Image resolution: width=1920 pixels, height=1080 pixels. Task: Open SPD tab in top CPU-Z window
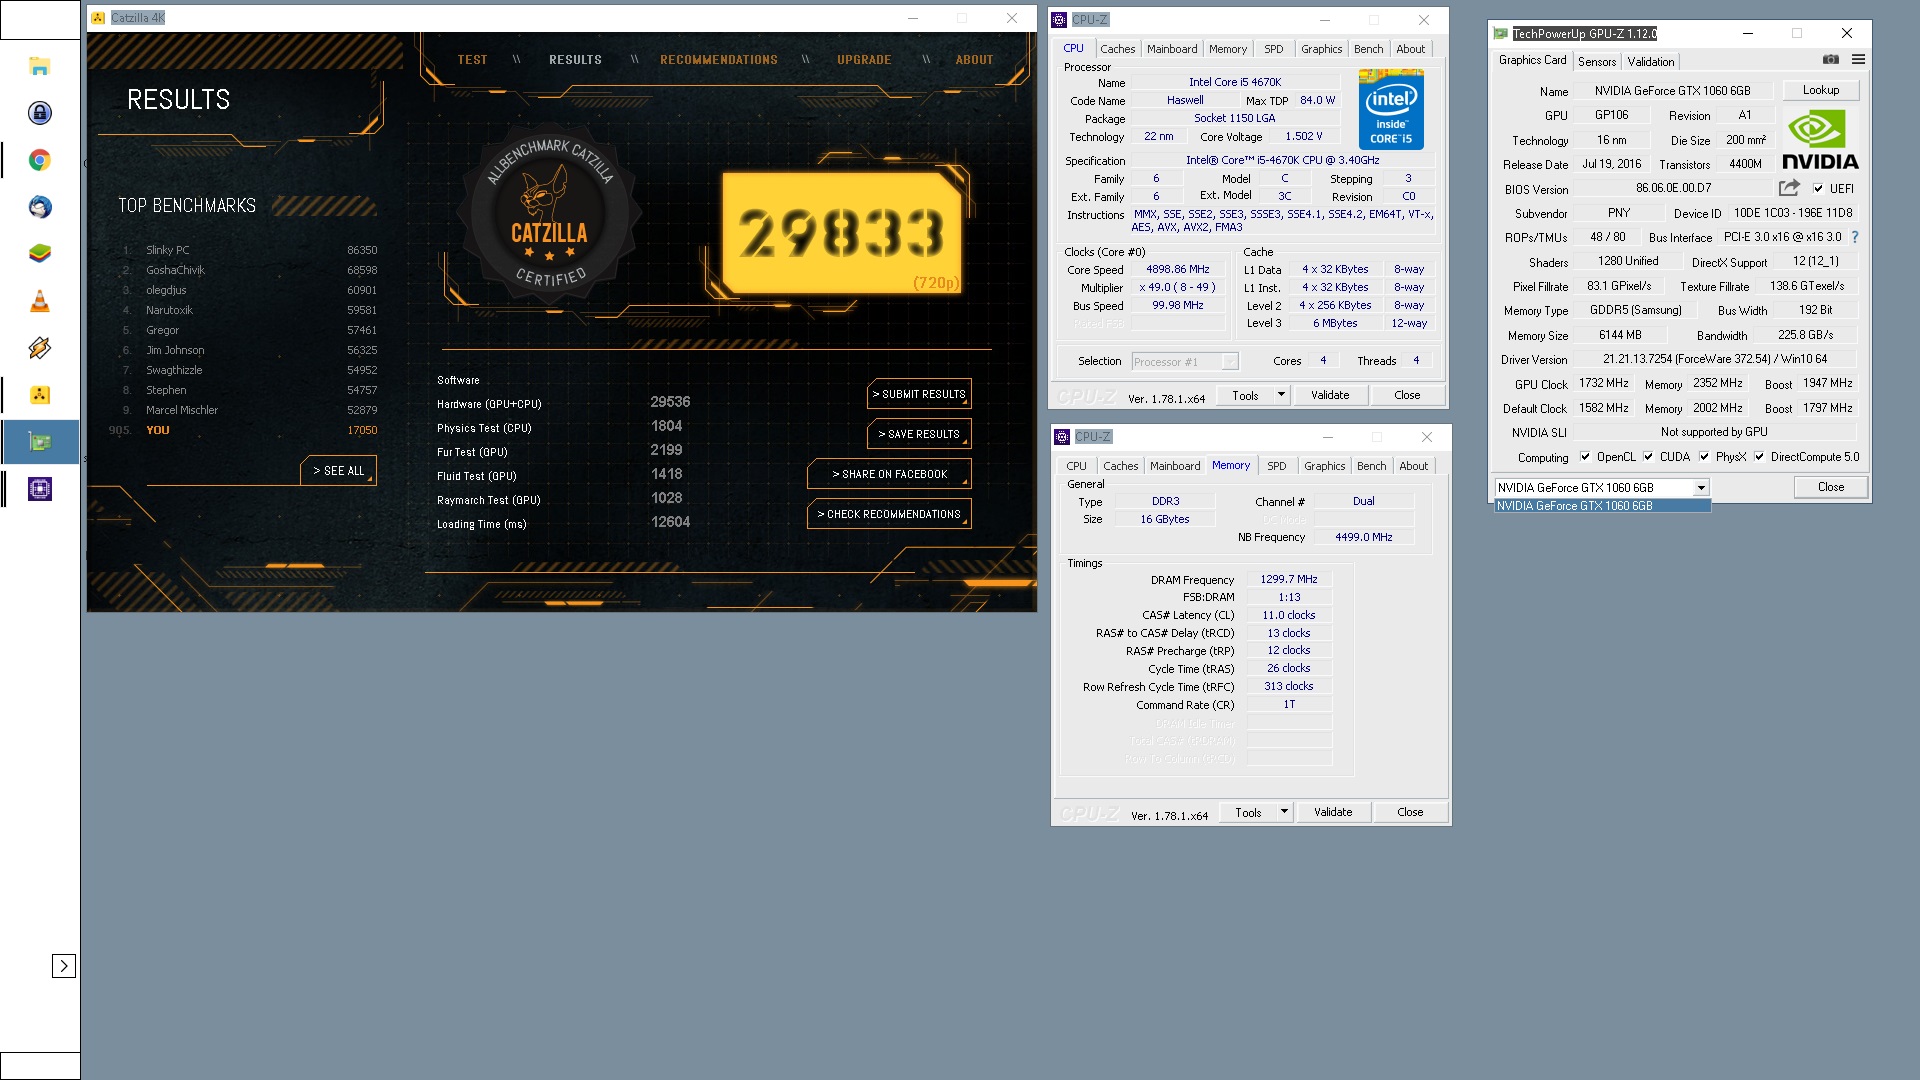[x=1273, y=49]
